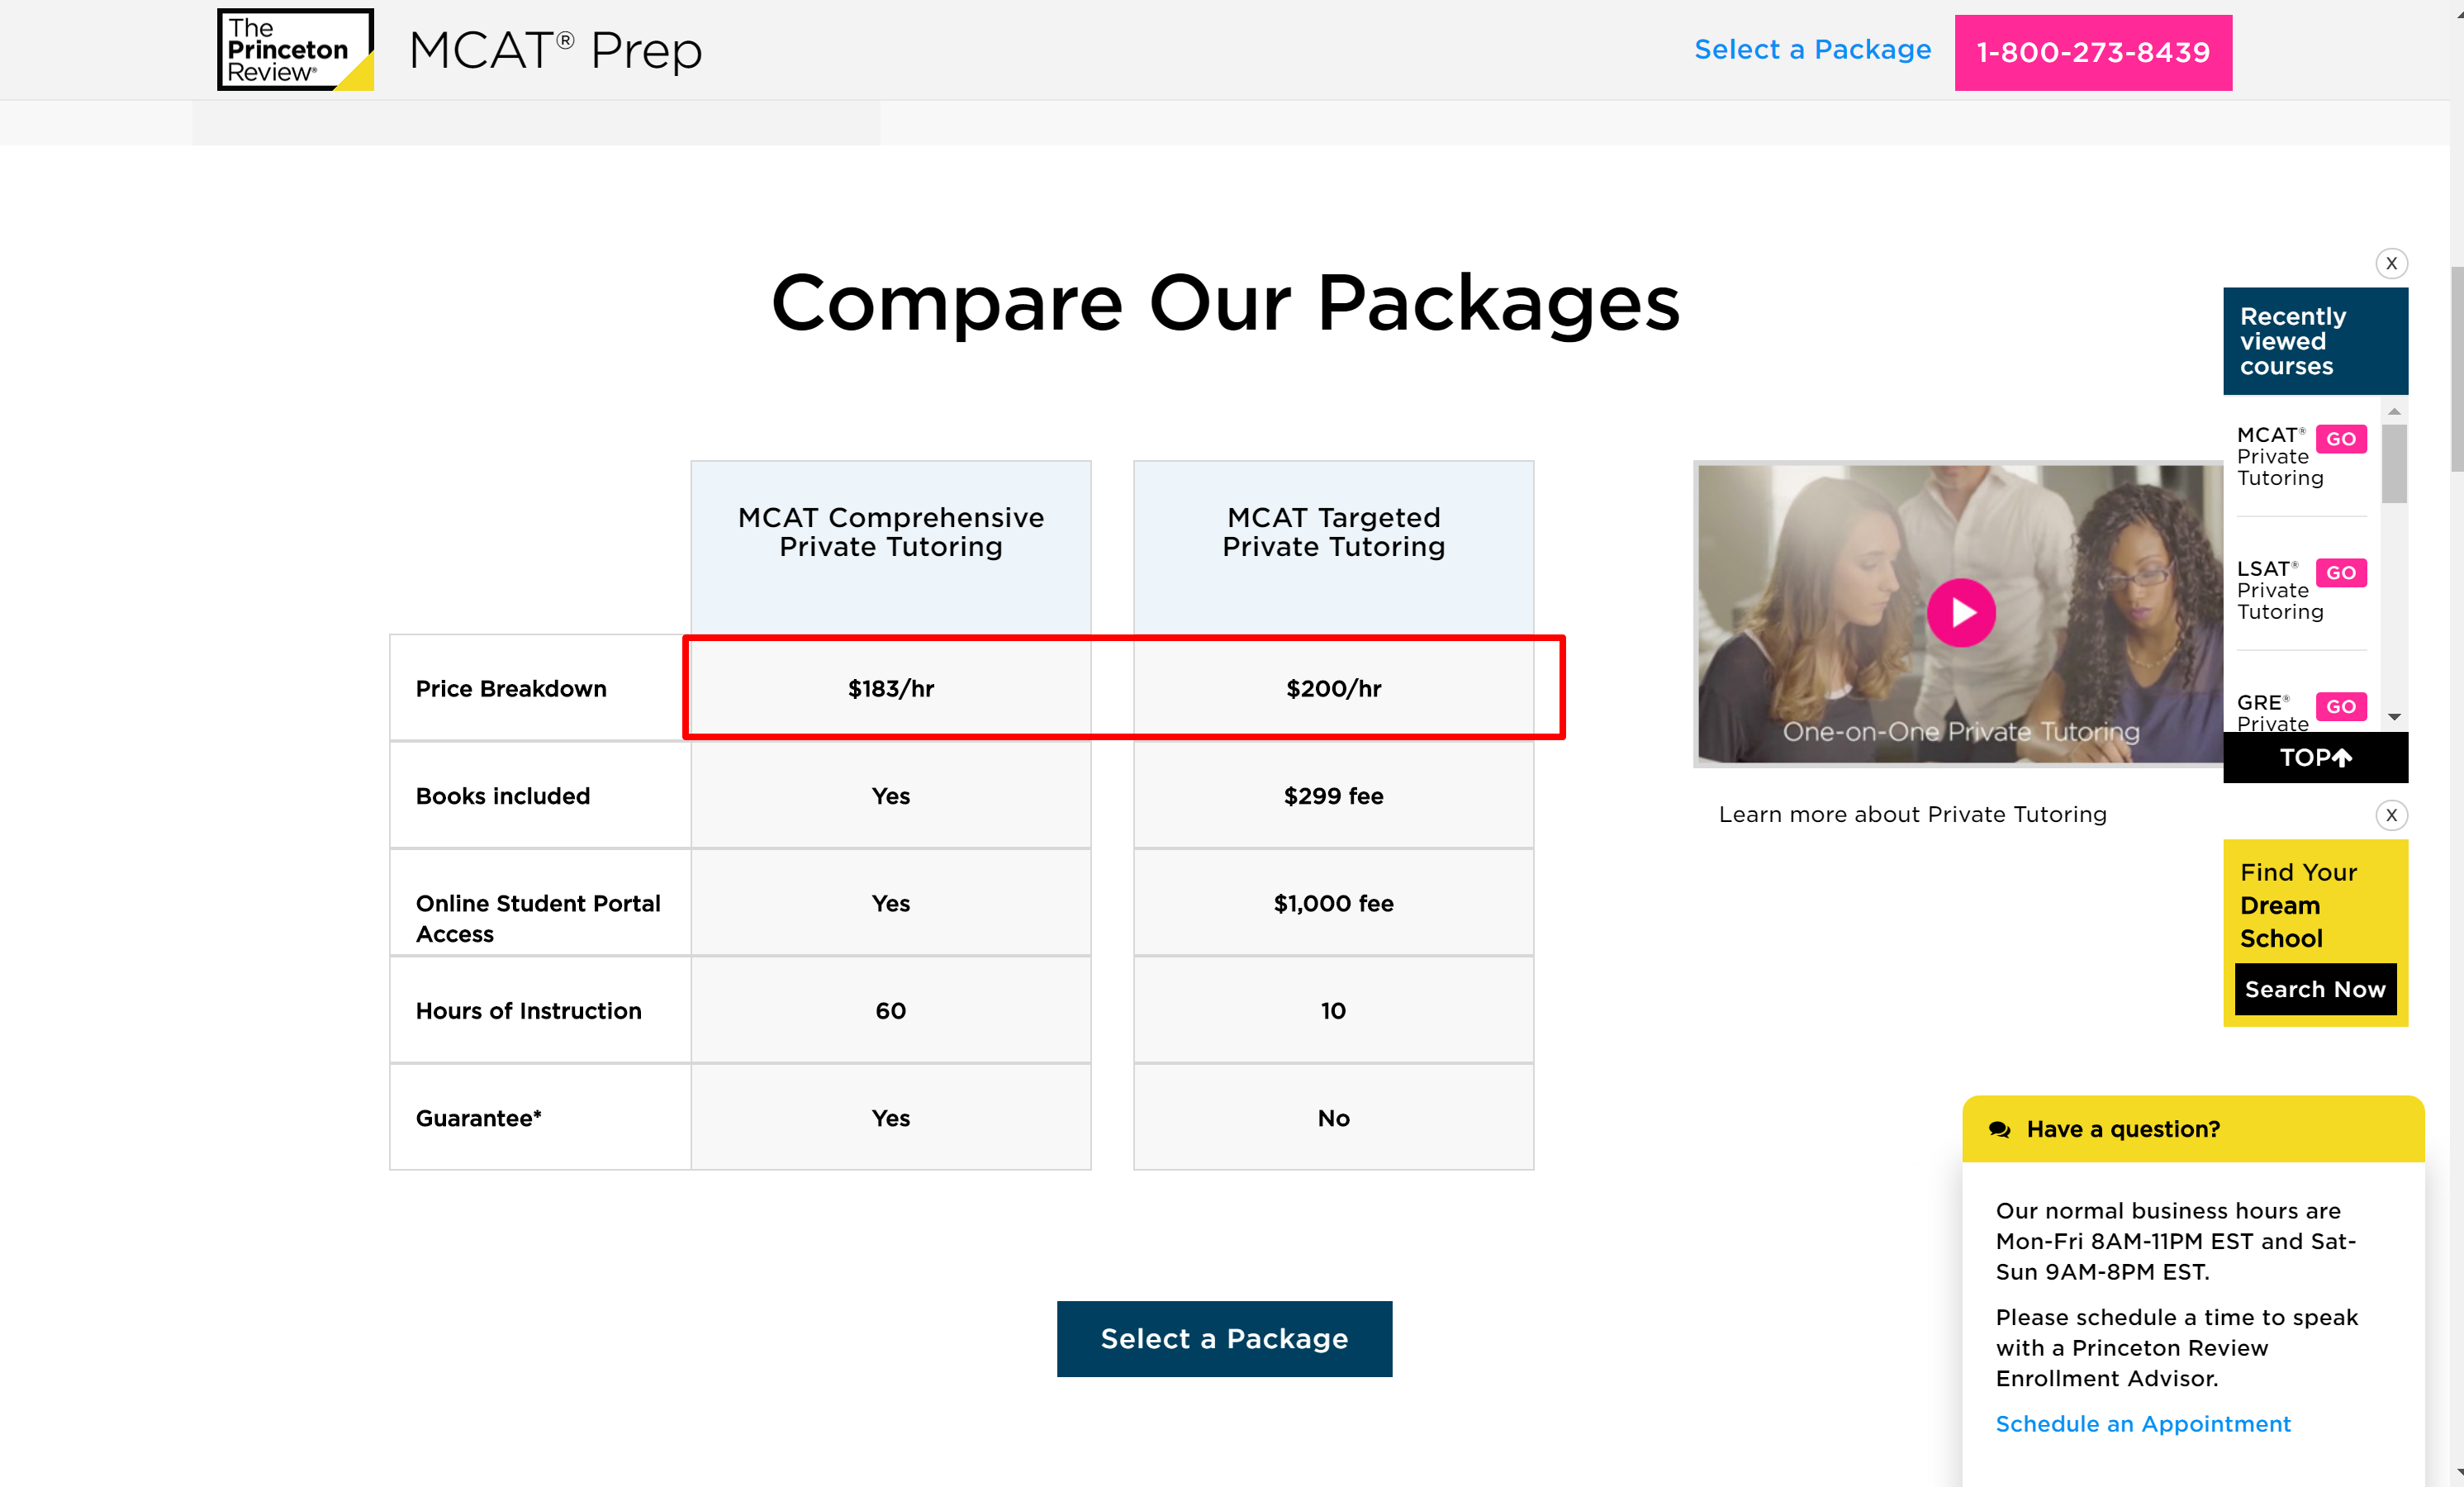Dismiss the Recently viewed courses panel

point(2392,263)
